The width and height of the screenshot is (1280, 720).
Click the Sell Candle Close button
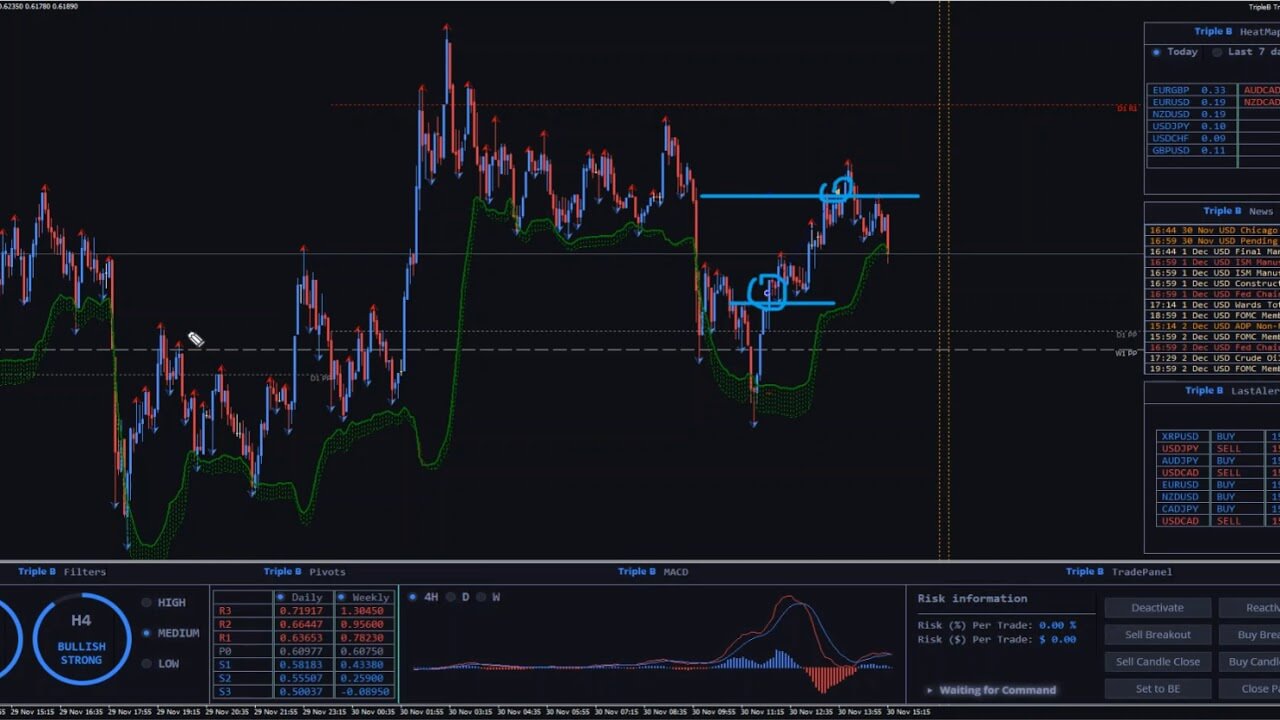pos(1157,662)
